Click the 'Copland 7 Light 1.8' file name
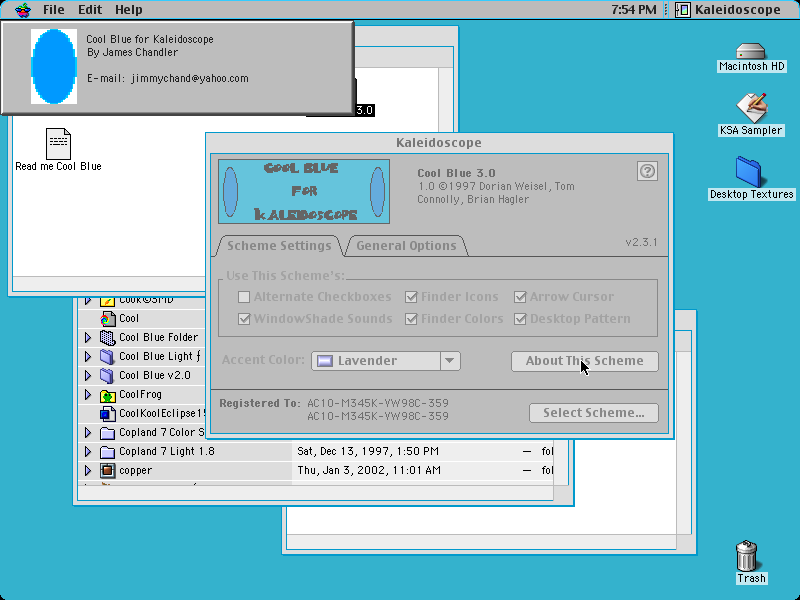This screenshot has height=600, width=800. [167, 452]
